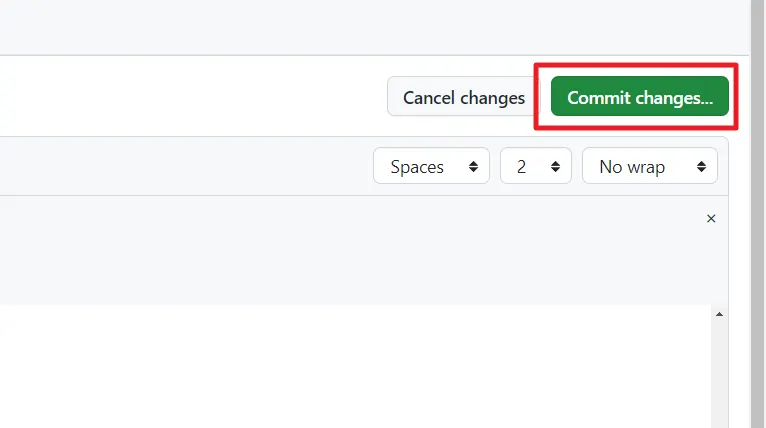Click the up-down arrows on the Spaces selector
766x428 pixels.
(x=472, y=167)
